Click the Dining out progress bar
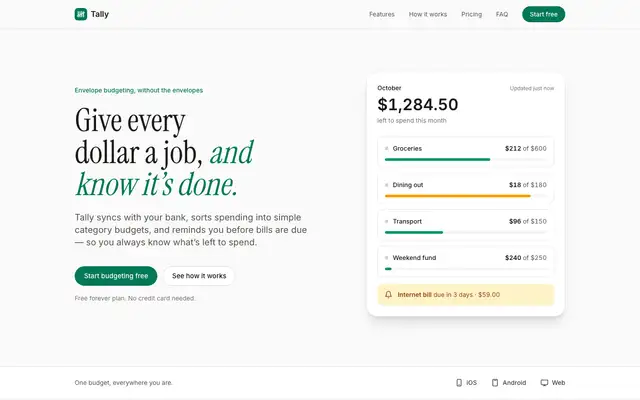This screenshot has width=640, height=400. pyautogui.click(x=465, y=196)
